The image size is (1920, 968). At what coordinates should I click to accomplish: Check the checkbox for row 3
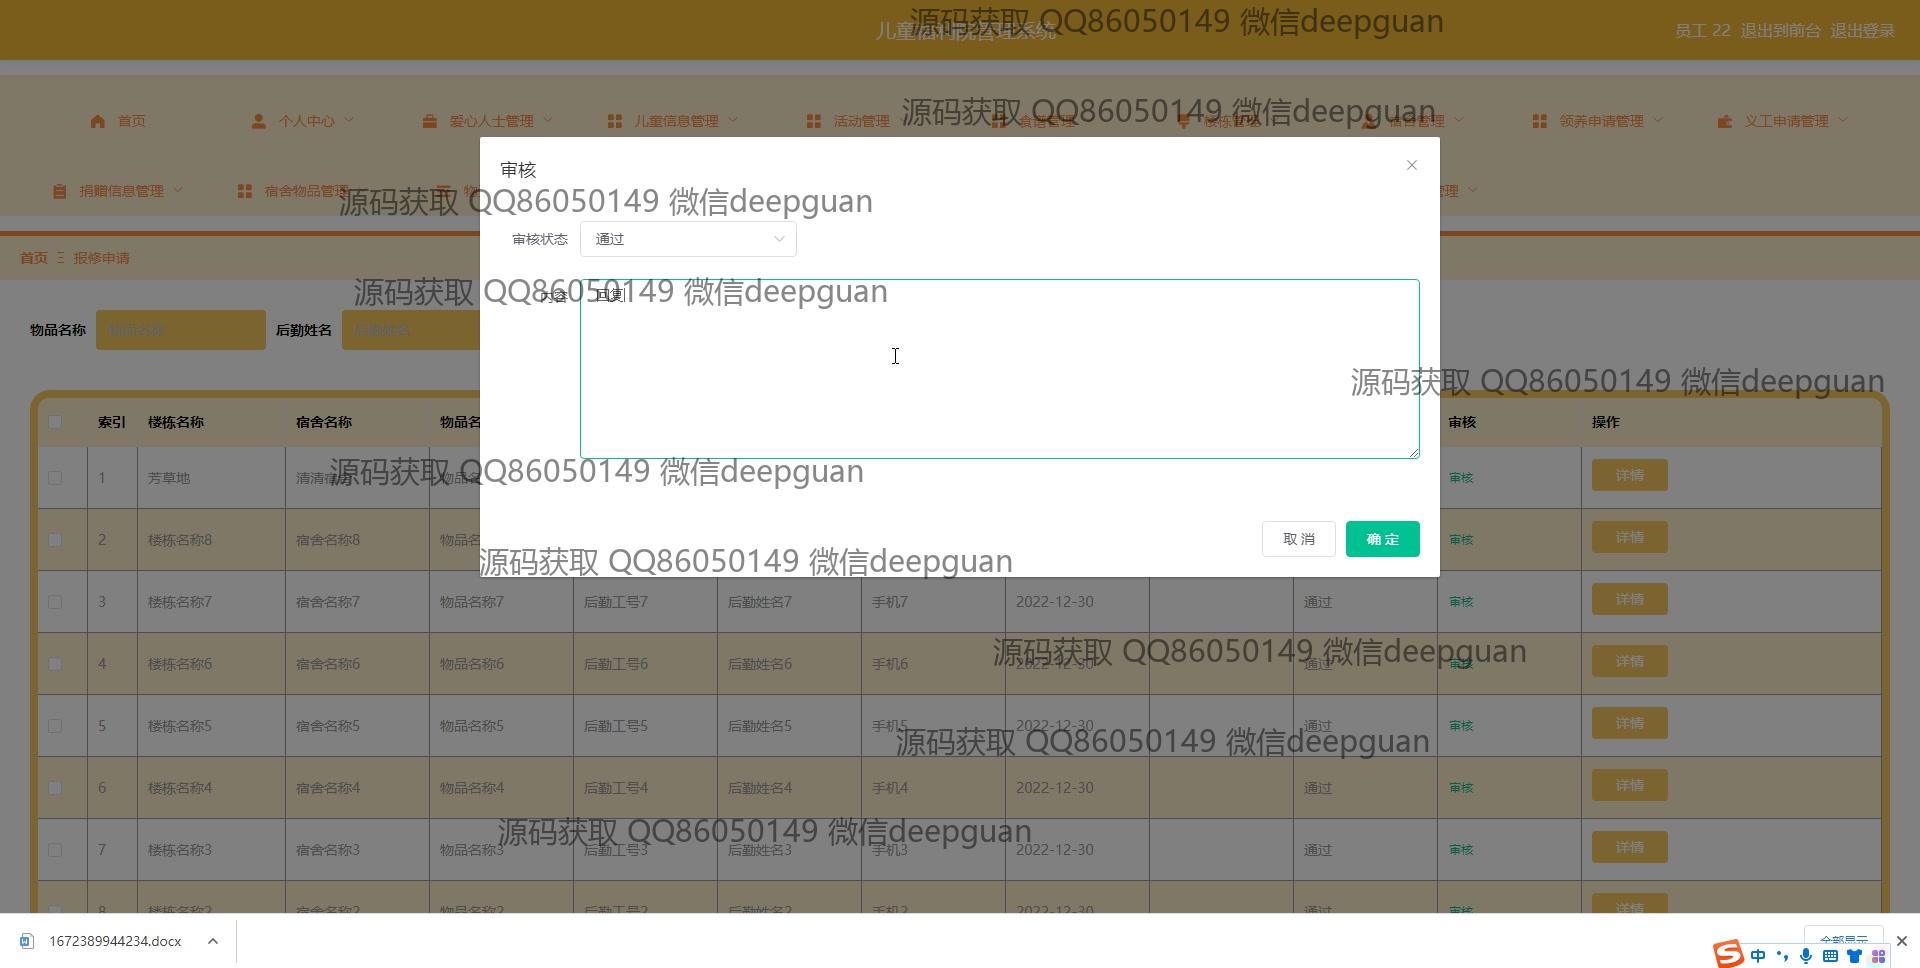pyautogui.click(x=55, y=602)
